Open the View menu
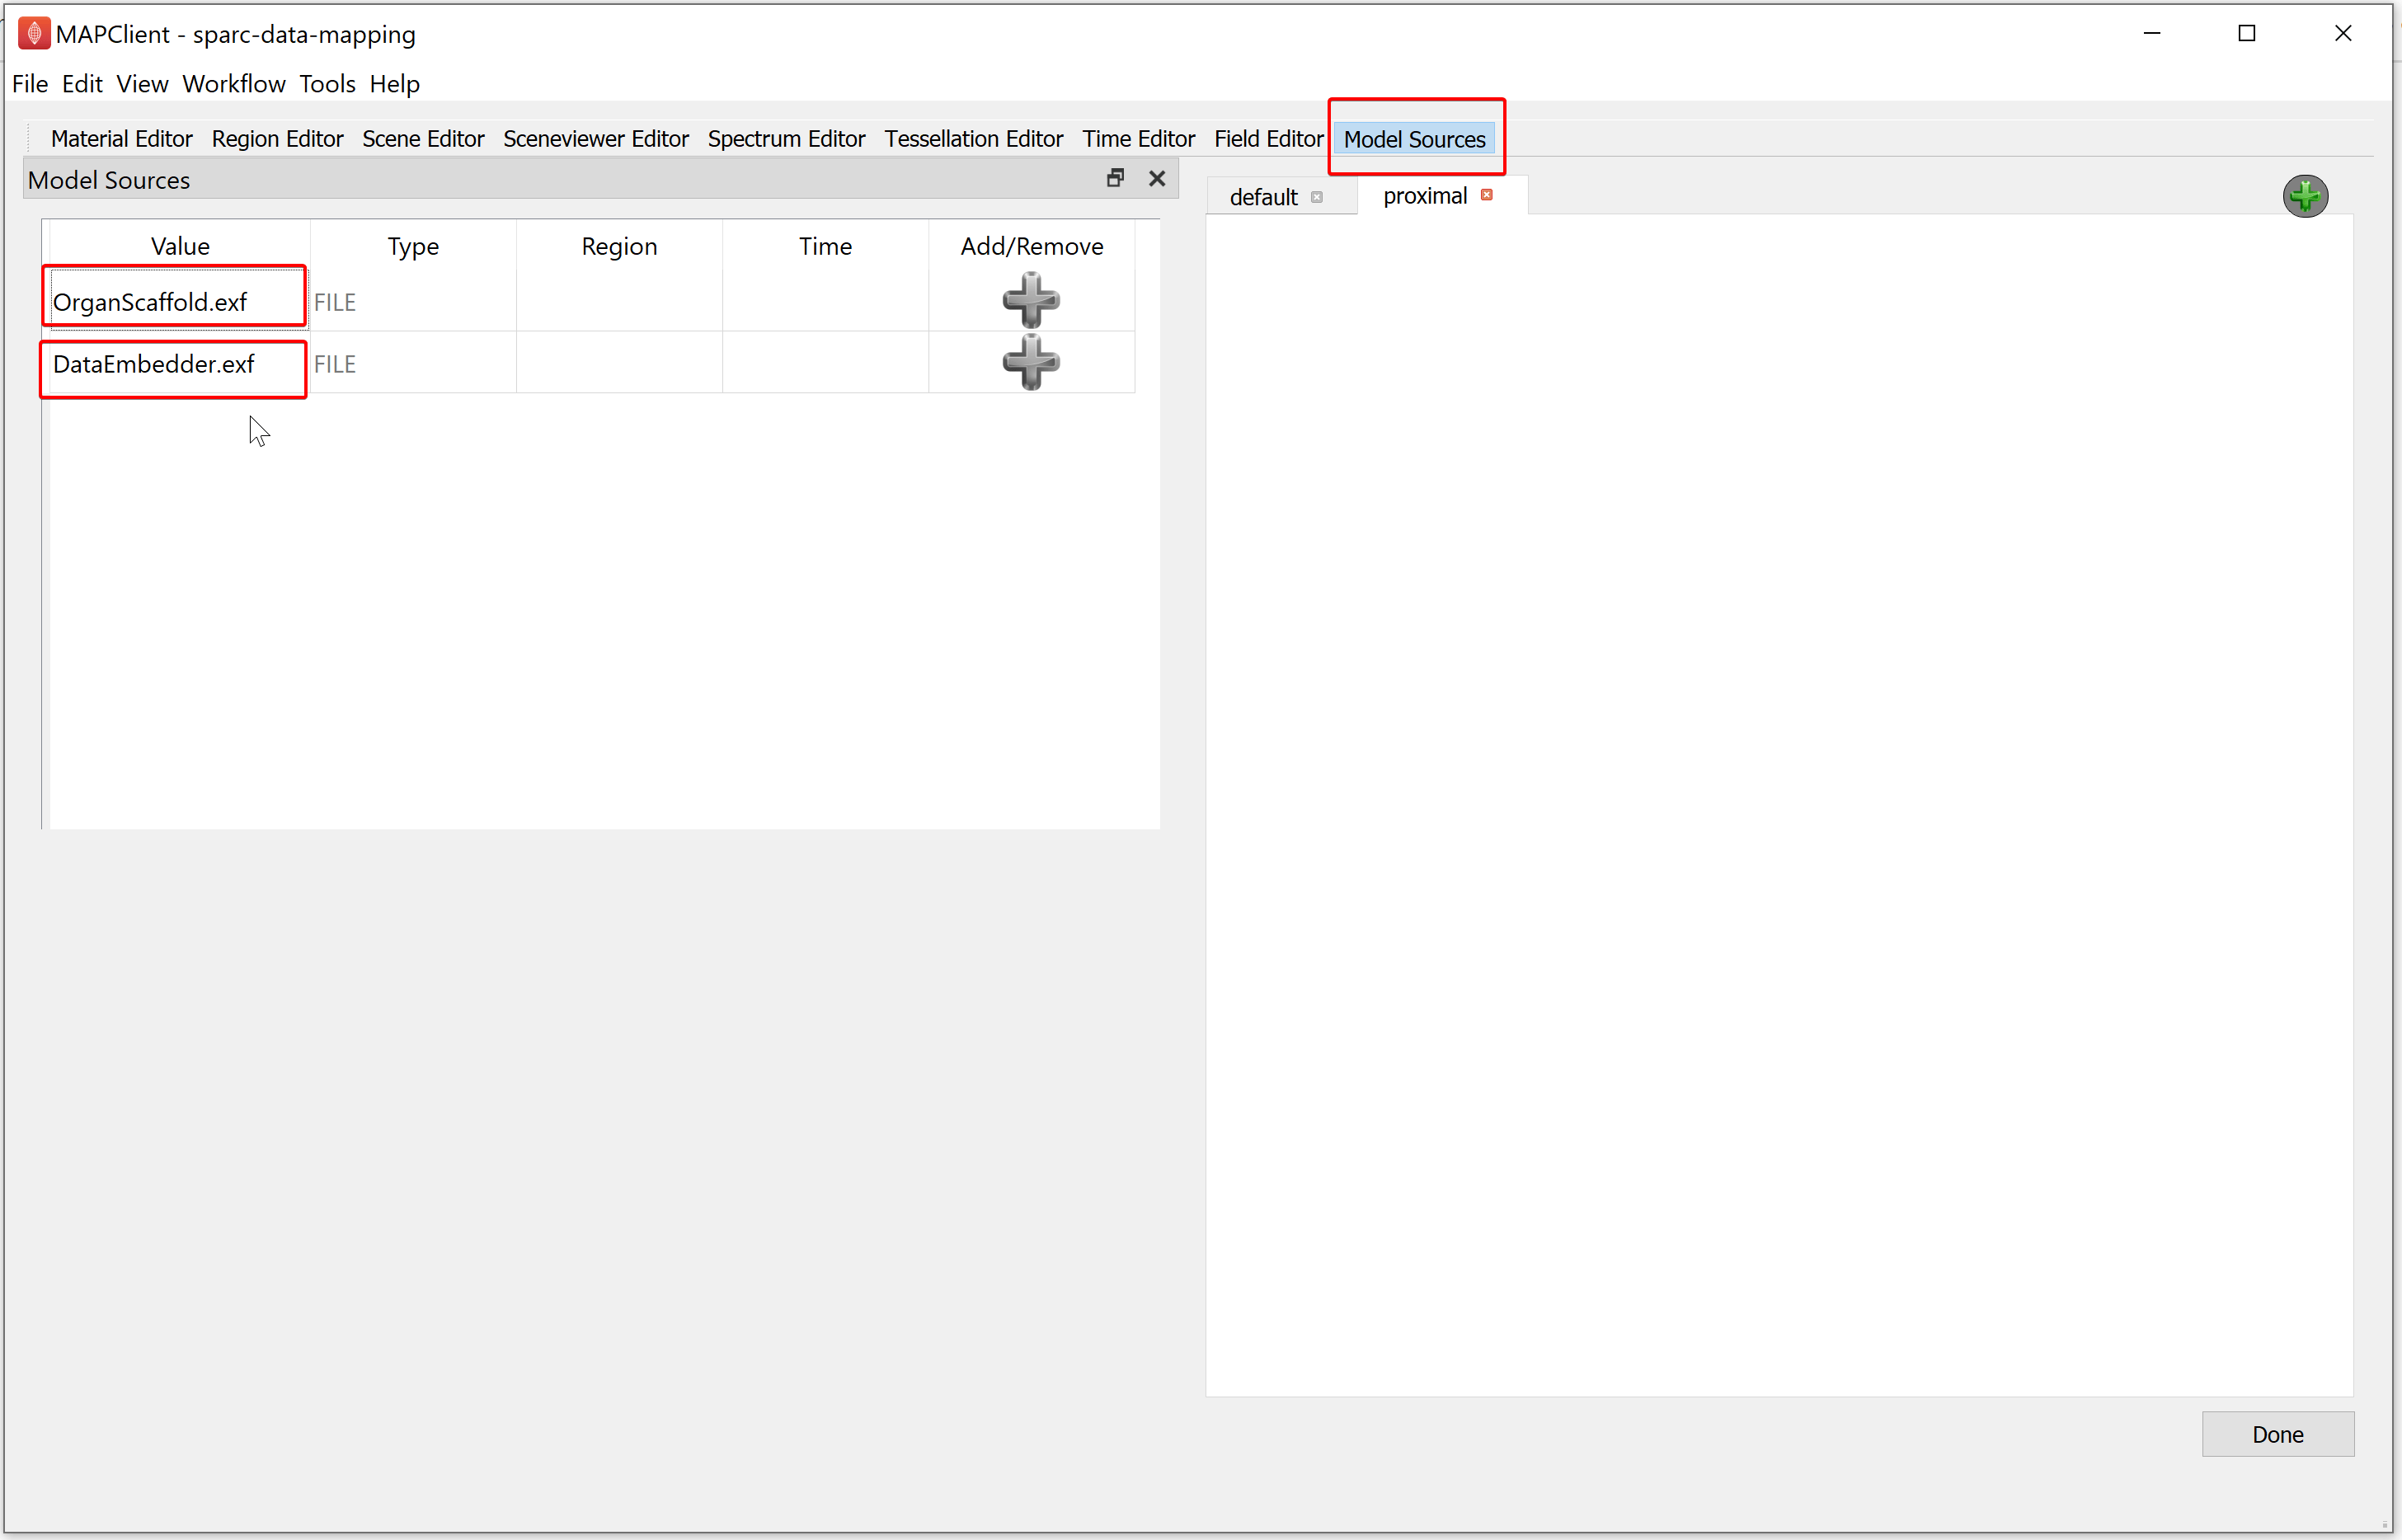2402x1540 pixels. tap(142, 84)
